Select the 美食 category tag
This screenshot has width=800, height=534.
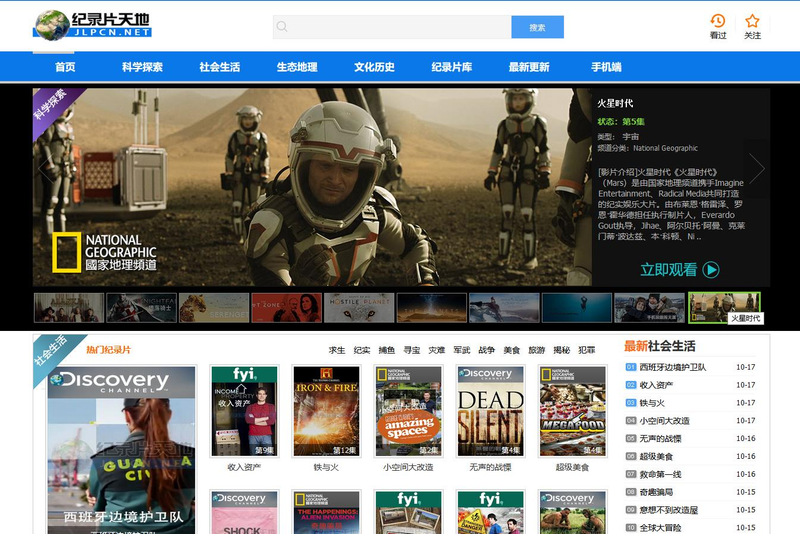pyautogui.click(x=511, y=350)
